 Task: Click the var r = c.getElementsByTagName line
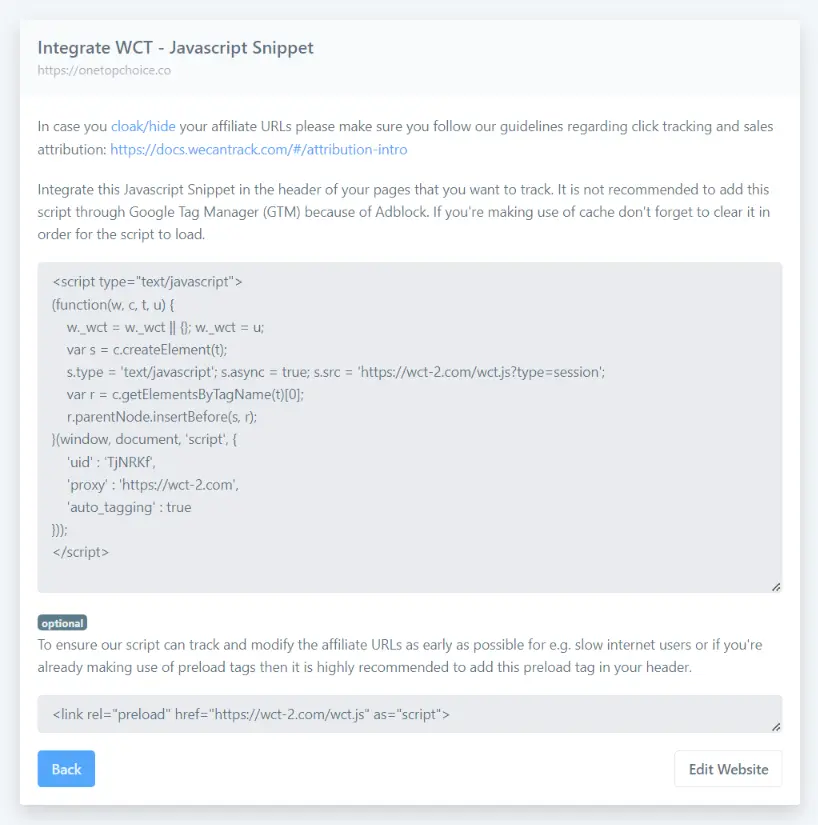click(x=185, y=394)
